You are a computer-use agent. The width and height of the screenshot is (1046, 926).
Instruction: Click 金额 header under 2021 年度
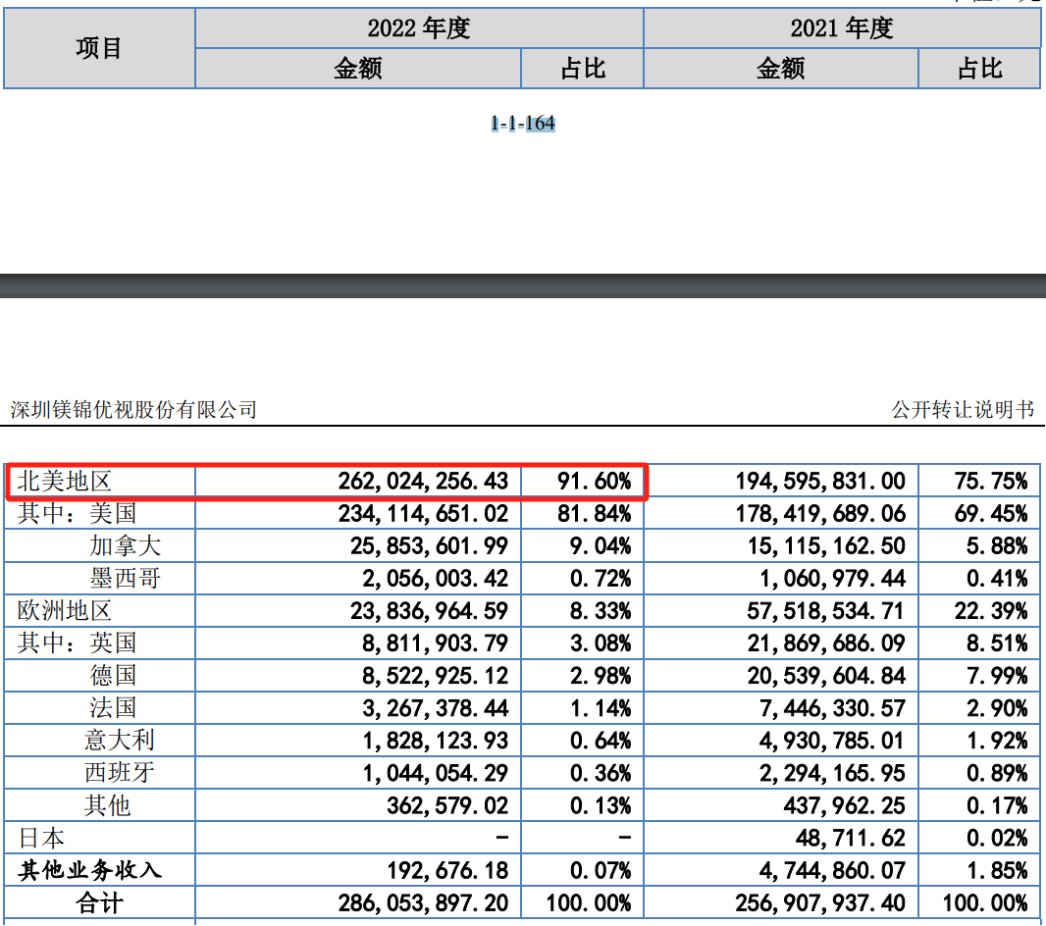pyautogui.click(x=780, y=68)
